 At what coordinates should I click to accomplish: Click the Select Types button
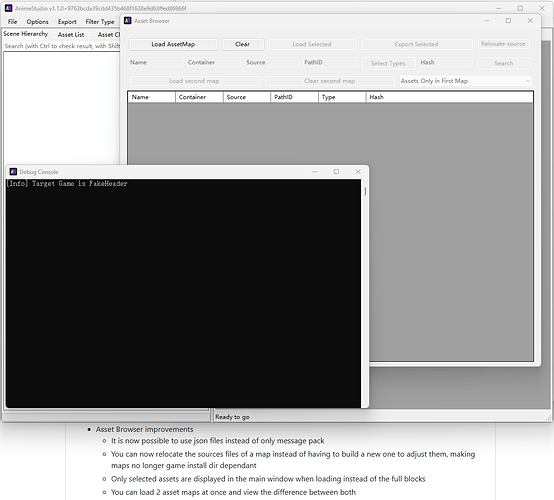click(x=388, y=63)
